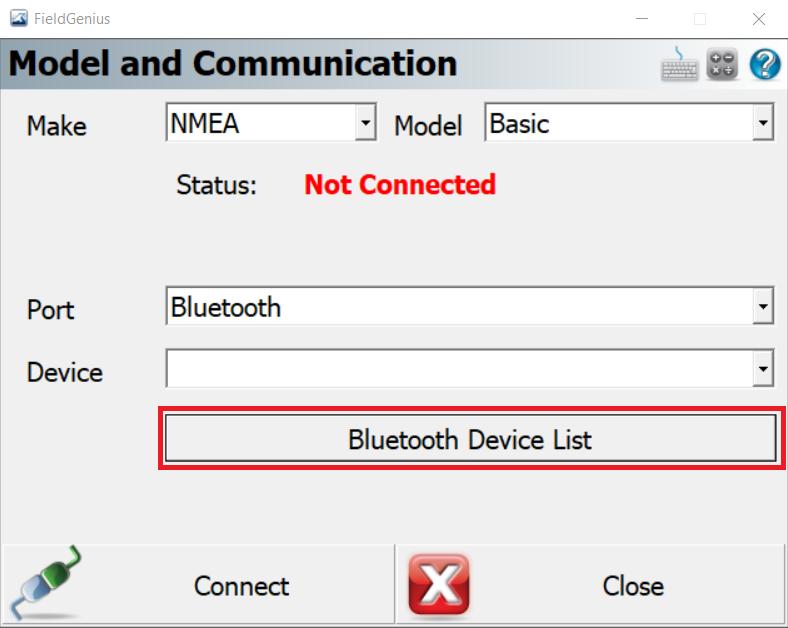Click the green cable plug Connect icon

tap(45, 583)
